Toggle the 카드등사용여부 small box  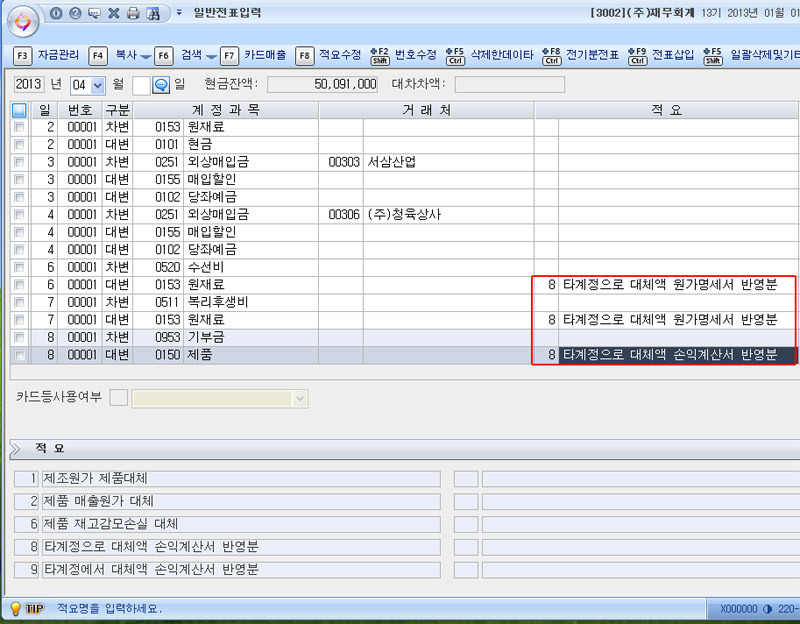pyautogui.click(x=118, y=397)
